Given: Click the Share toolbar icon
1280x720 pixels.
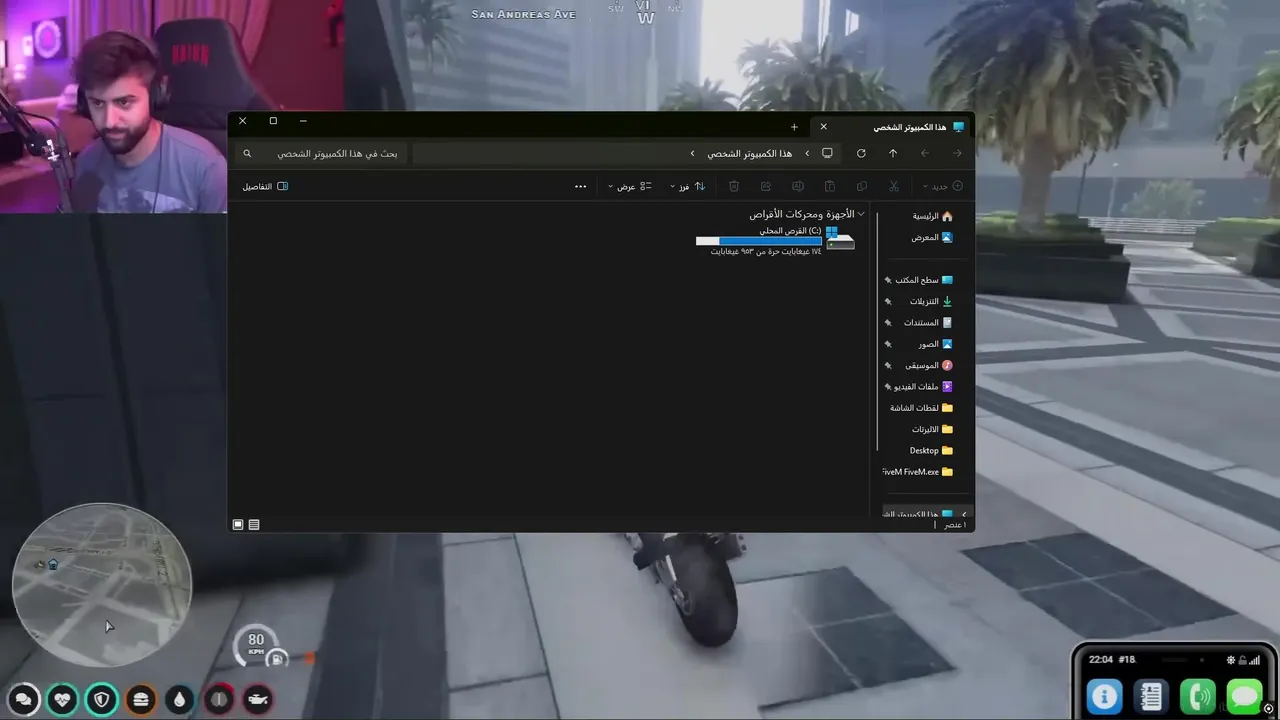Looking at the screenshot, I should pos(766,186).
